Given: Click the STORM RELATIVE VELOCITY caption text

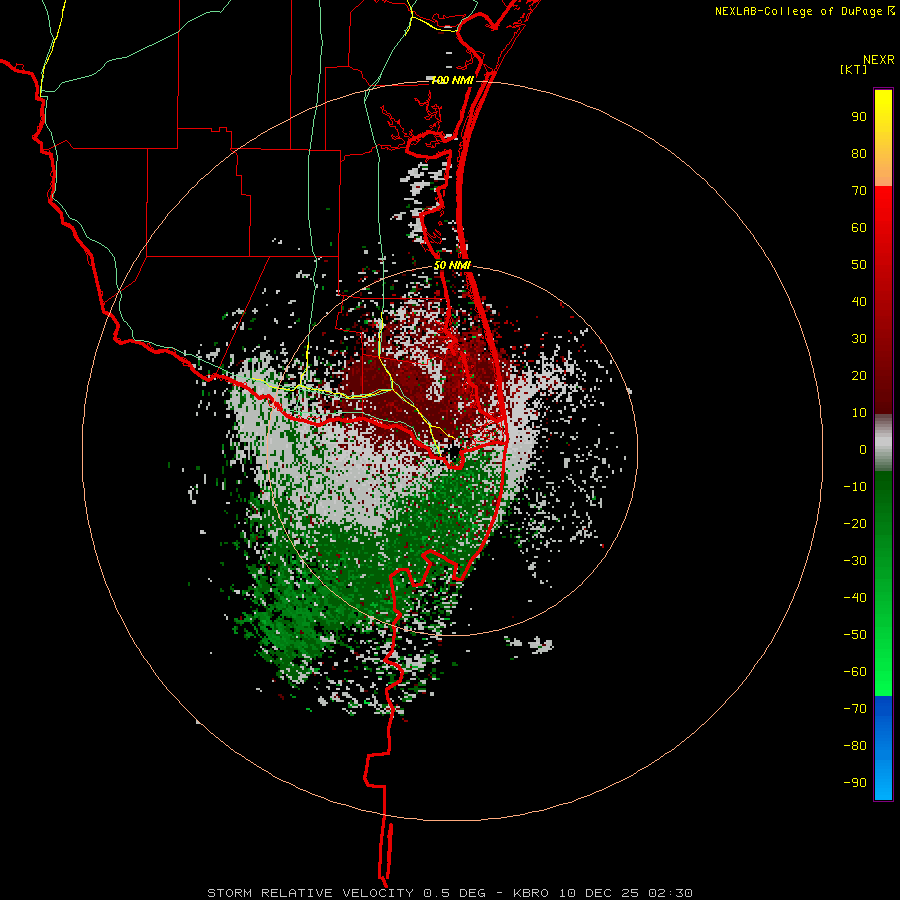Looking at the screenshot, I should (310, 893).
